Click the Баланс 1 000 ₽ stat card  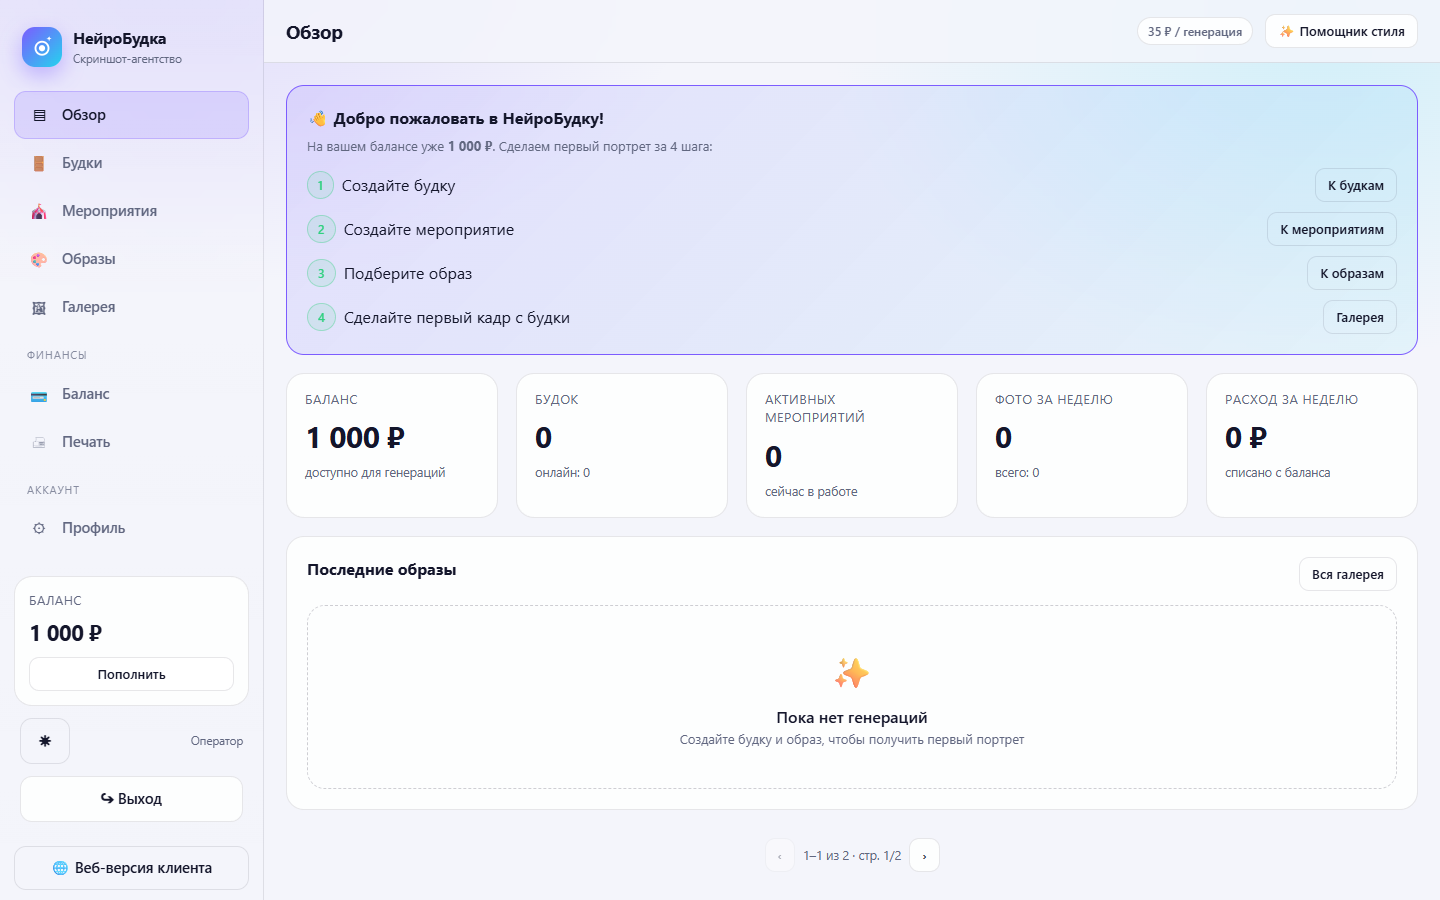pyautogui.click(x=392, y=445)
